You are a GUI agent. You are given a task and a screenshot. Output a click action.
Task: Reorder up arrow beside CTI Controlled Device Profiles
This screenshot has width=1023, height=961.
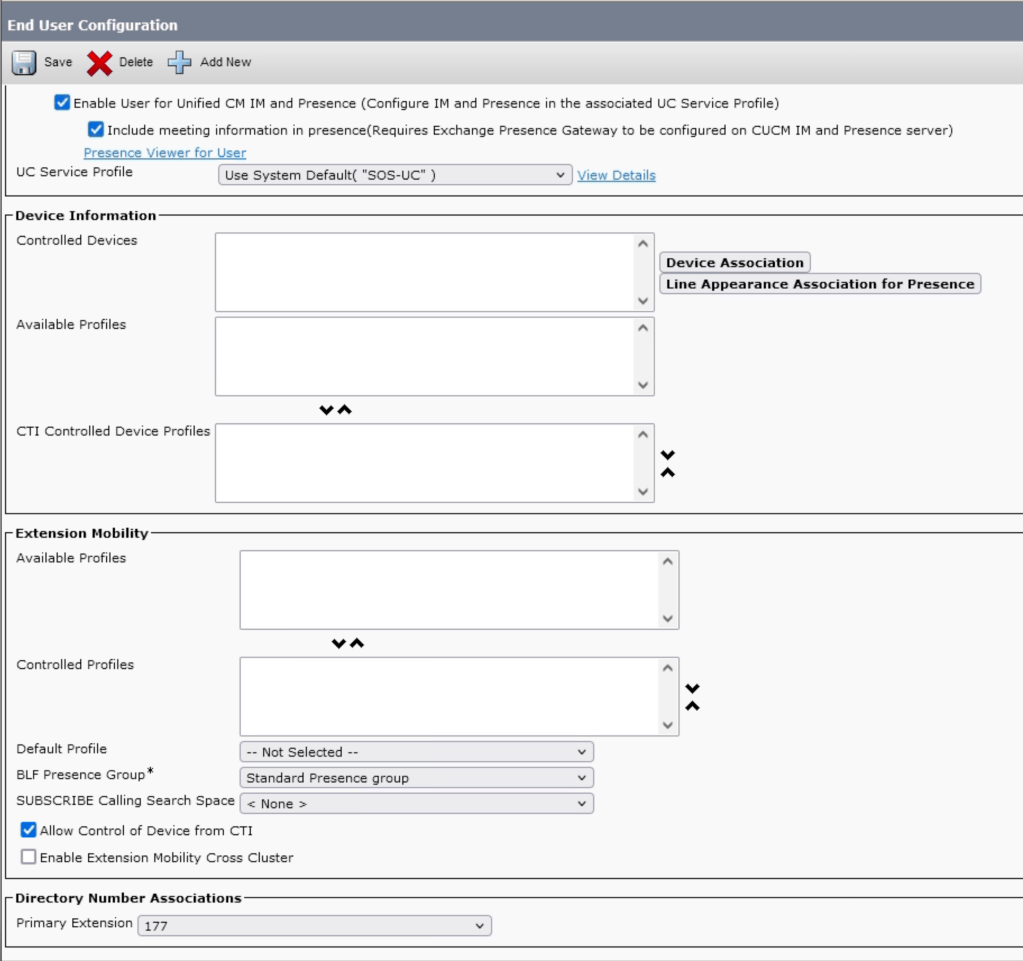(668, 472)
